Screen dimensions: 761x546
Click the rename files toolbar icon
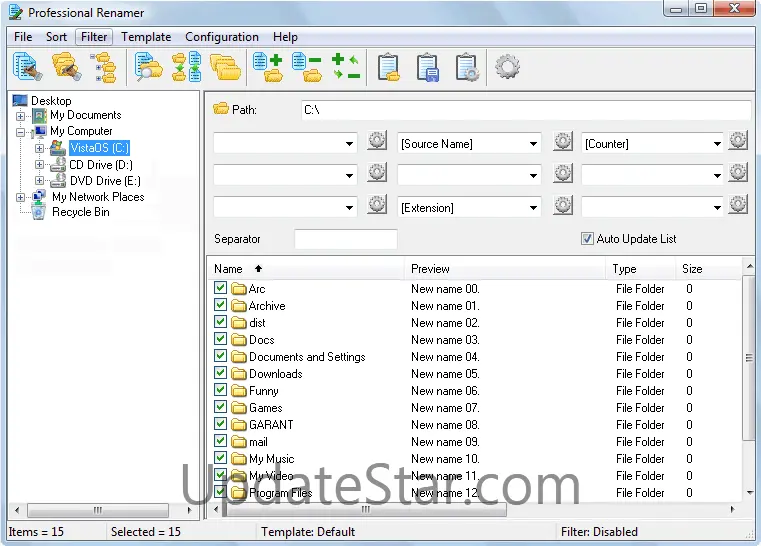click(x=28, y=66)
